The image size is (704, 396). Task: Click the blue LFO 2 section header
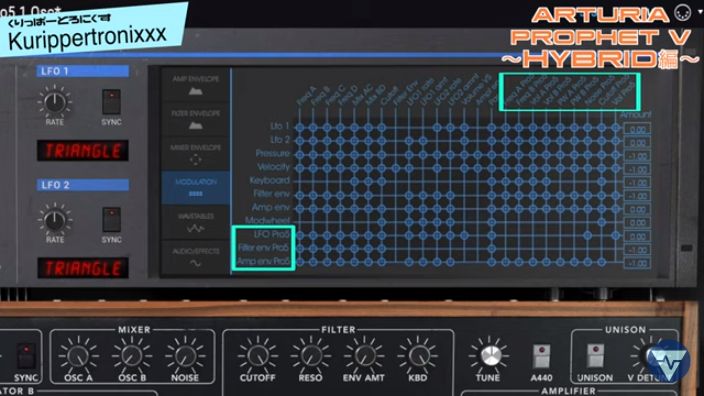coord(83,185)
